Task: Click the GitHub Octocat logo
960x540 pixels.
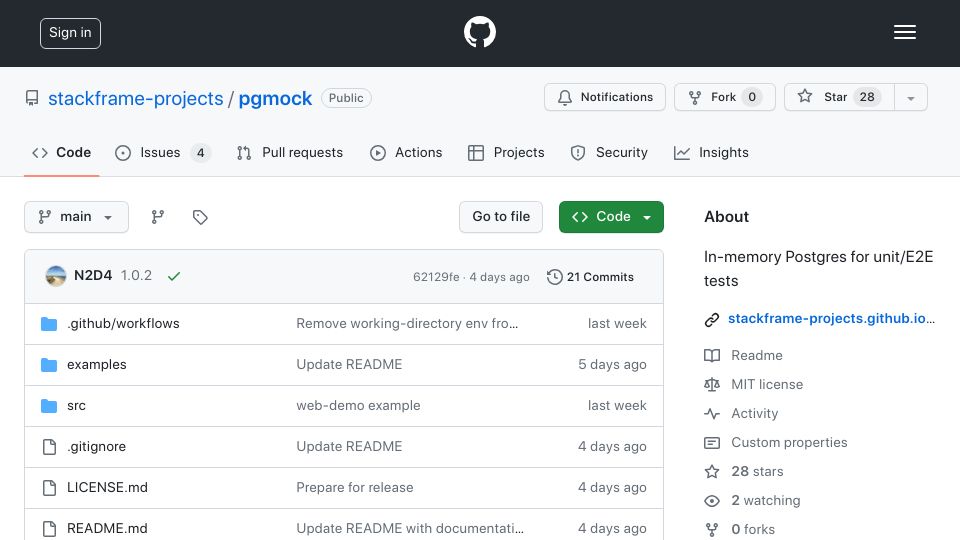Action: pos(479,32)
